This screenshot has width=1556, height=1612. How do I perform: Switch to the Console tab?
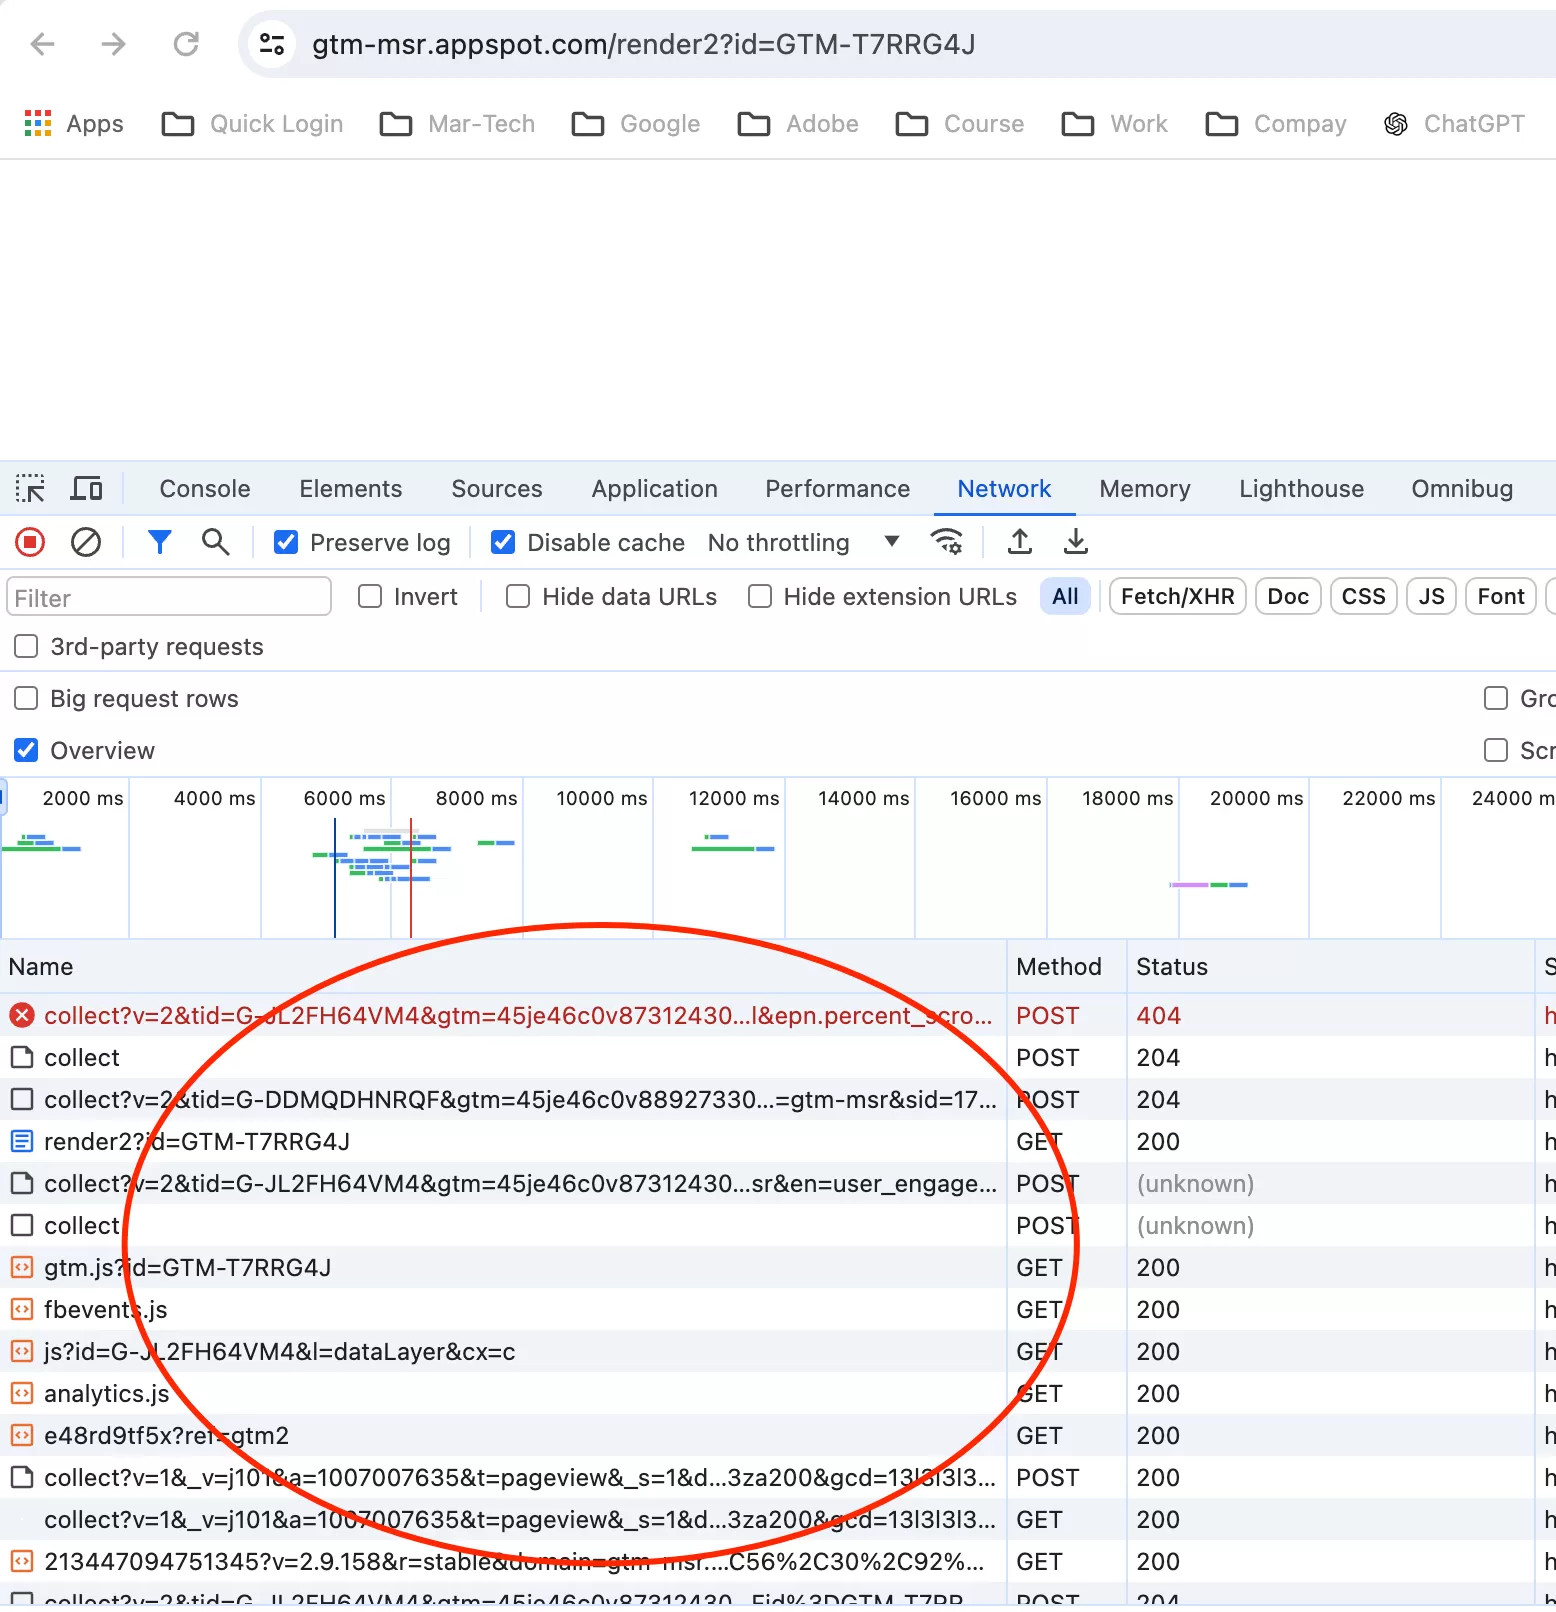coord(205,489)
